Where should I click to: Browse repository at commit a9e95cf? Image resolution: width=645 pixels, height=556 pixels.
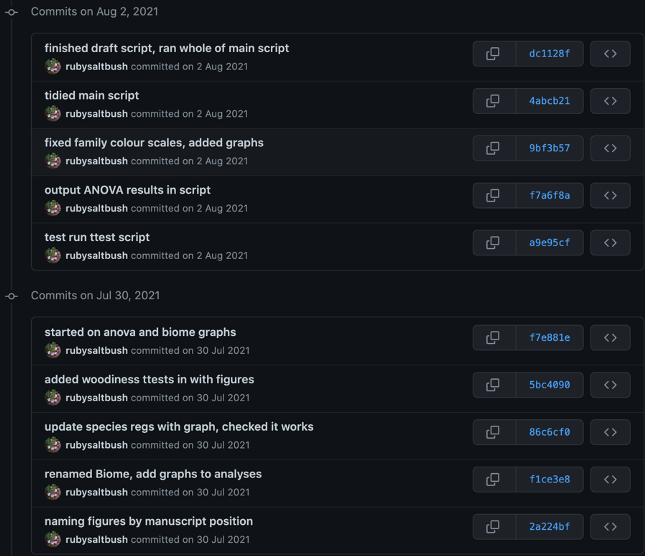coord(610,242)
